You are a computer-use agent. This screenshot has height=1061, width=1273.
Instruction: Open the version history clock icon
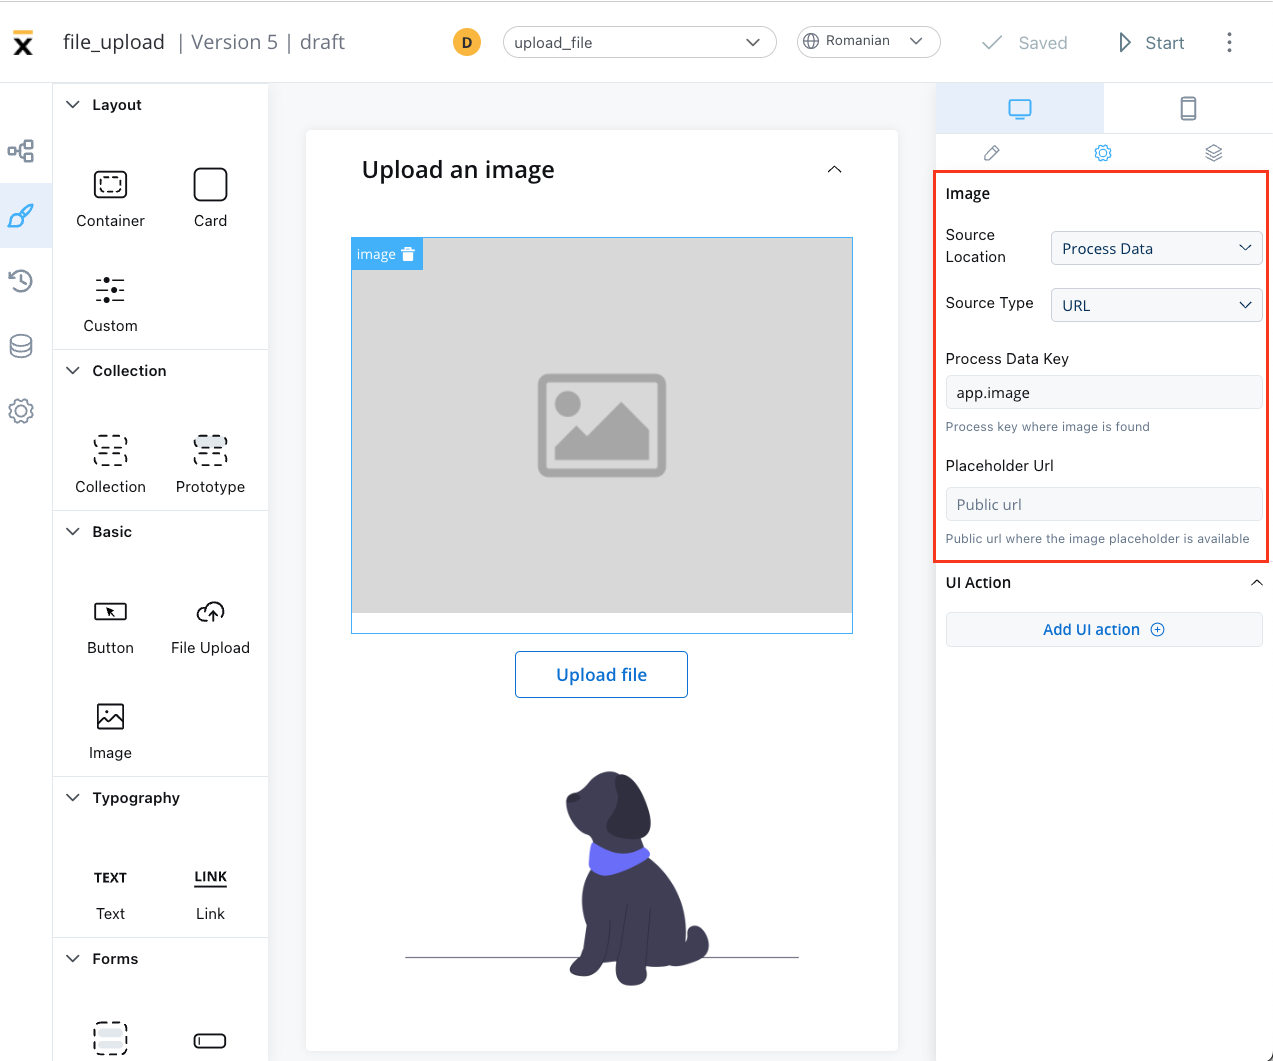[x=21, y=281]
